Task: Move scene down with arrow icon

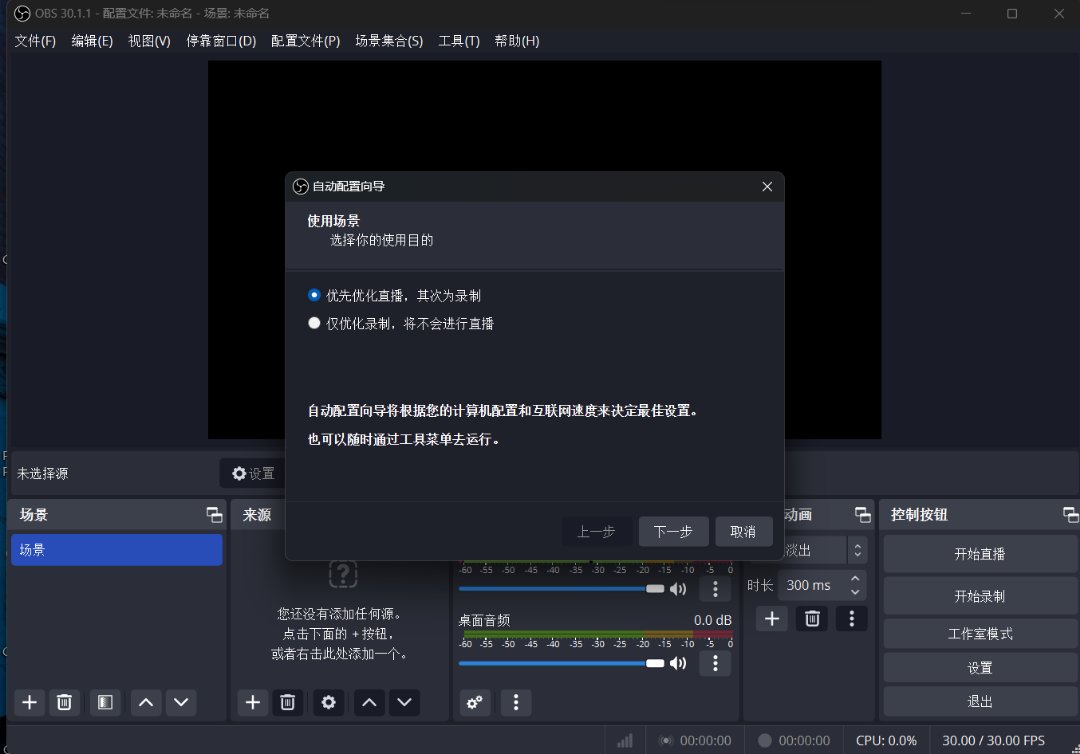Action: [x=180, y=702]
